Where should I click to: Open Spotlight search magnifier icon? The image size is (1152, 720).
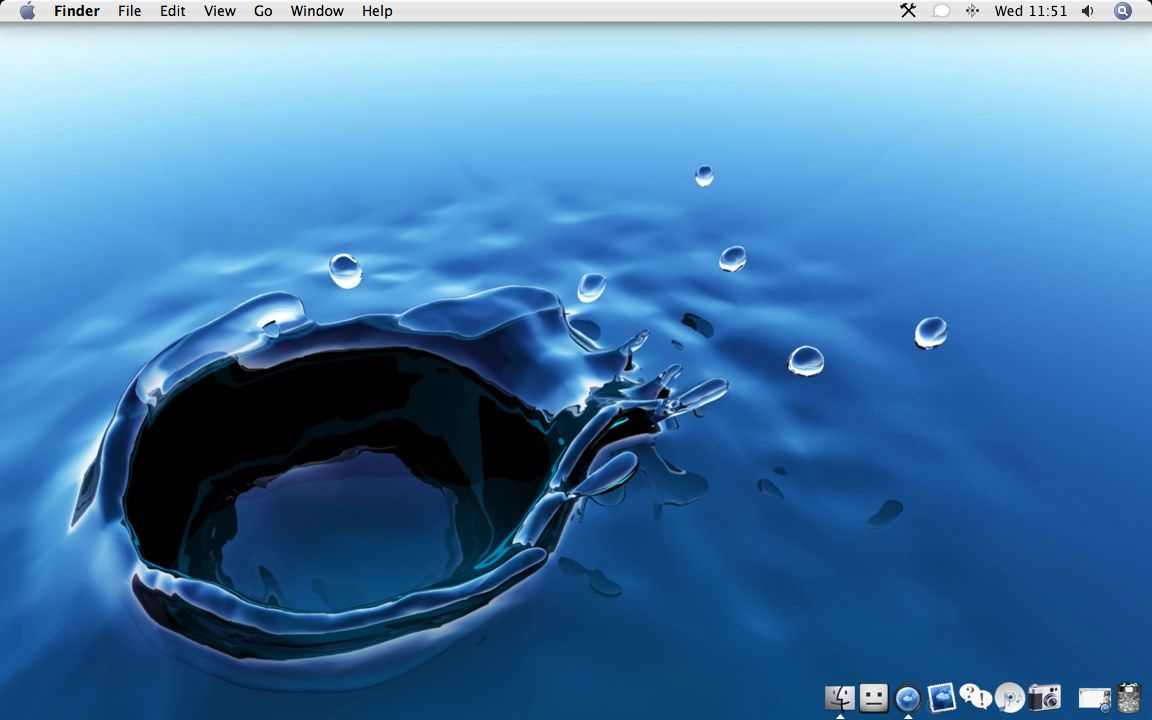tap(1123, 11)
